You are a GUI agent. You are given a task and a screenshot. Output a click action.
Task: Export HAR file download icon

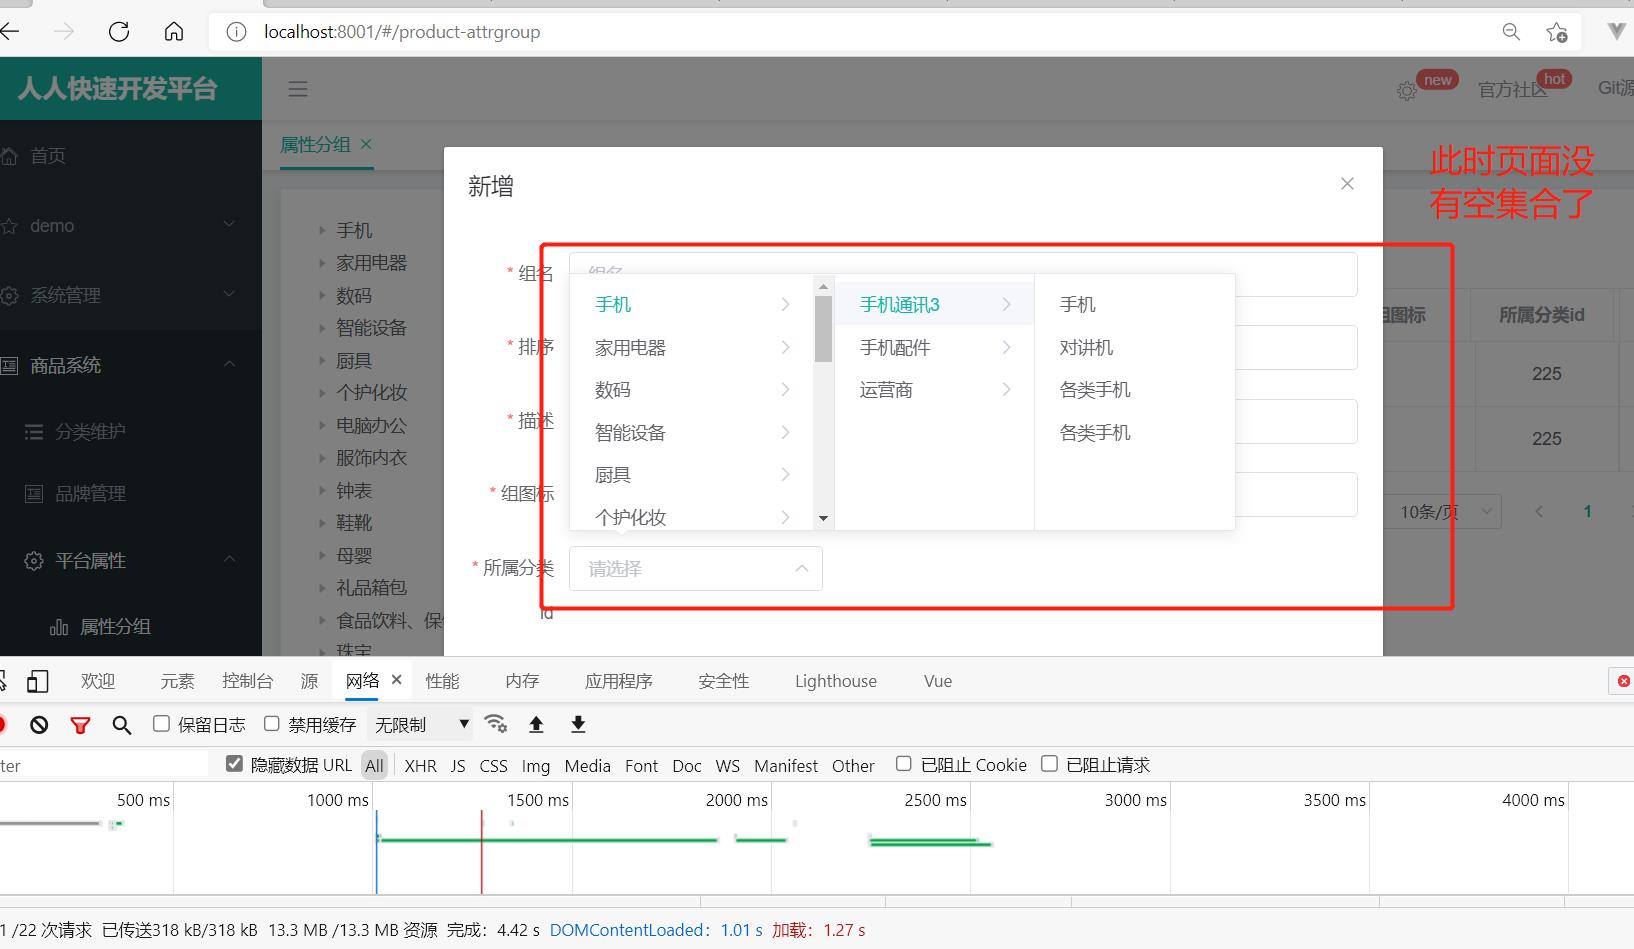coord(578,724)
